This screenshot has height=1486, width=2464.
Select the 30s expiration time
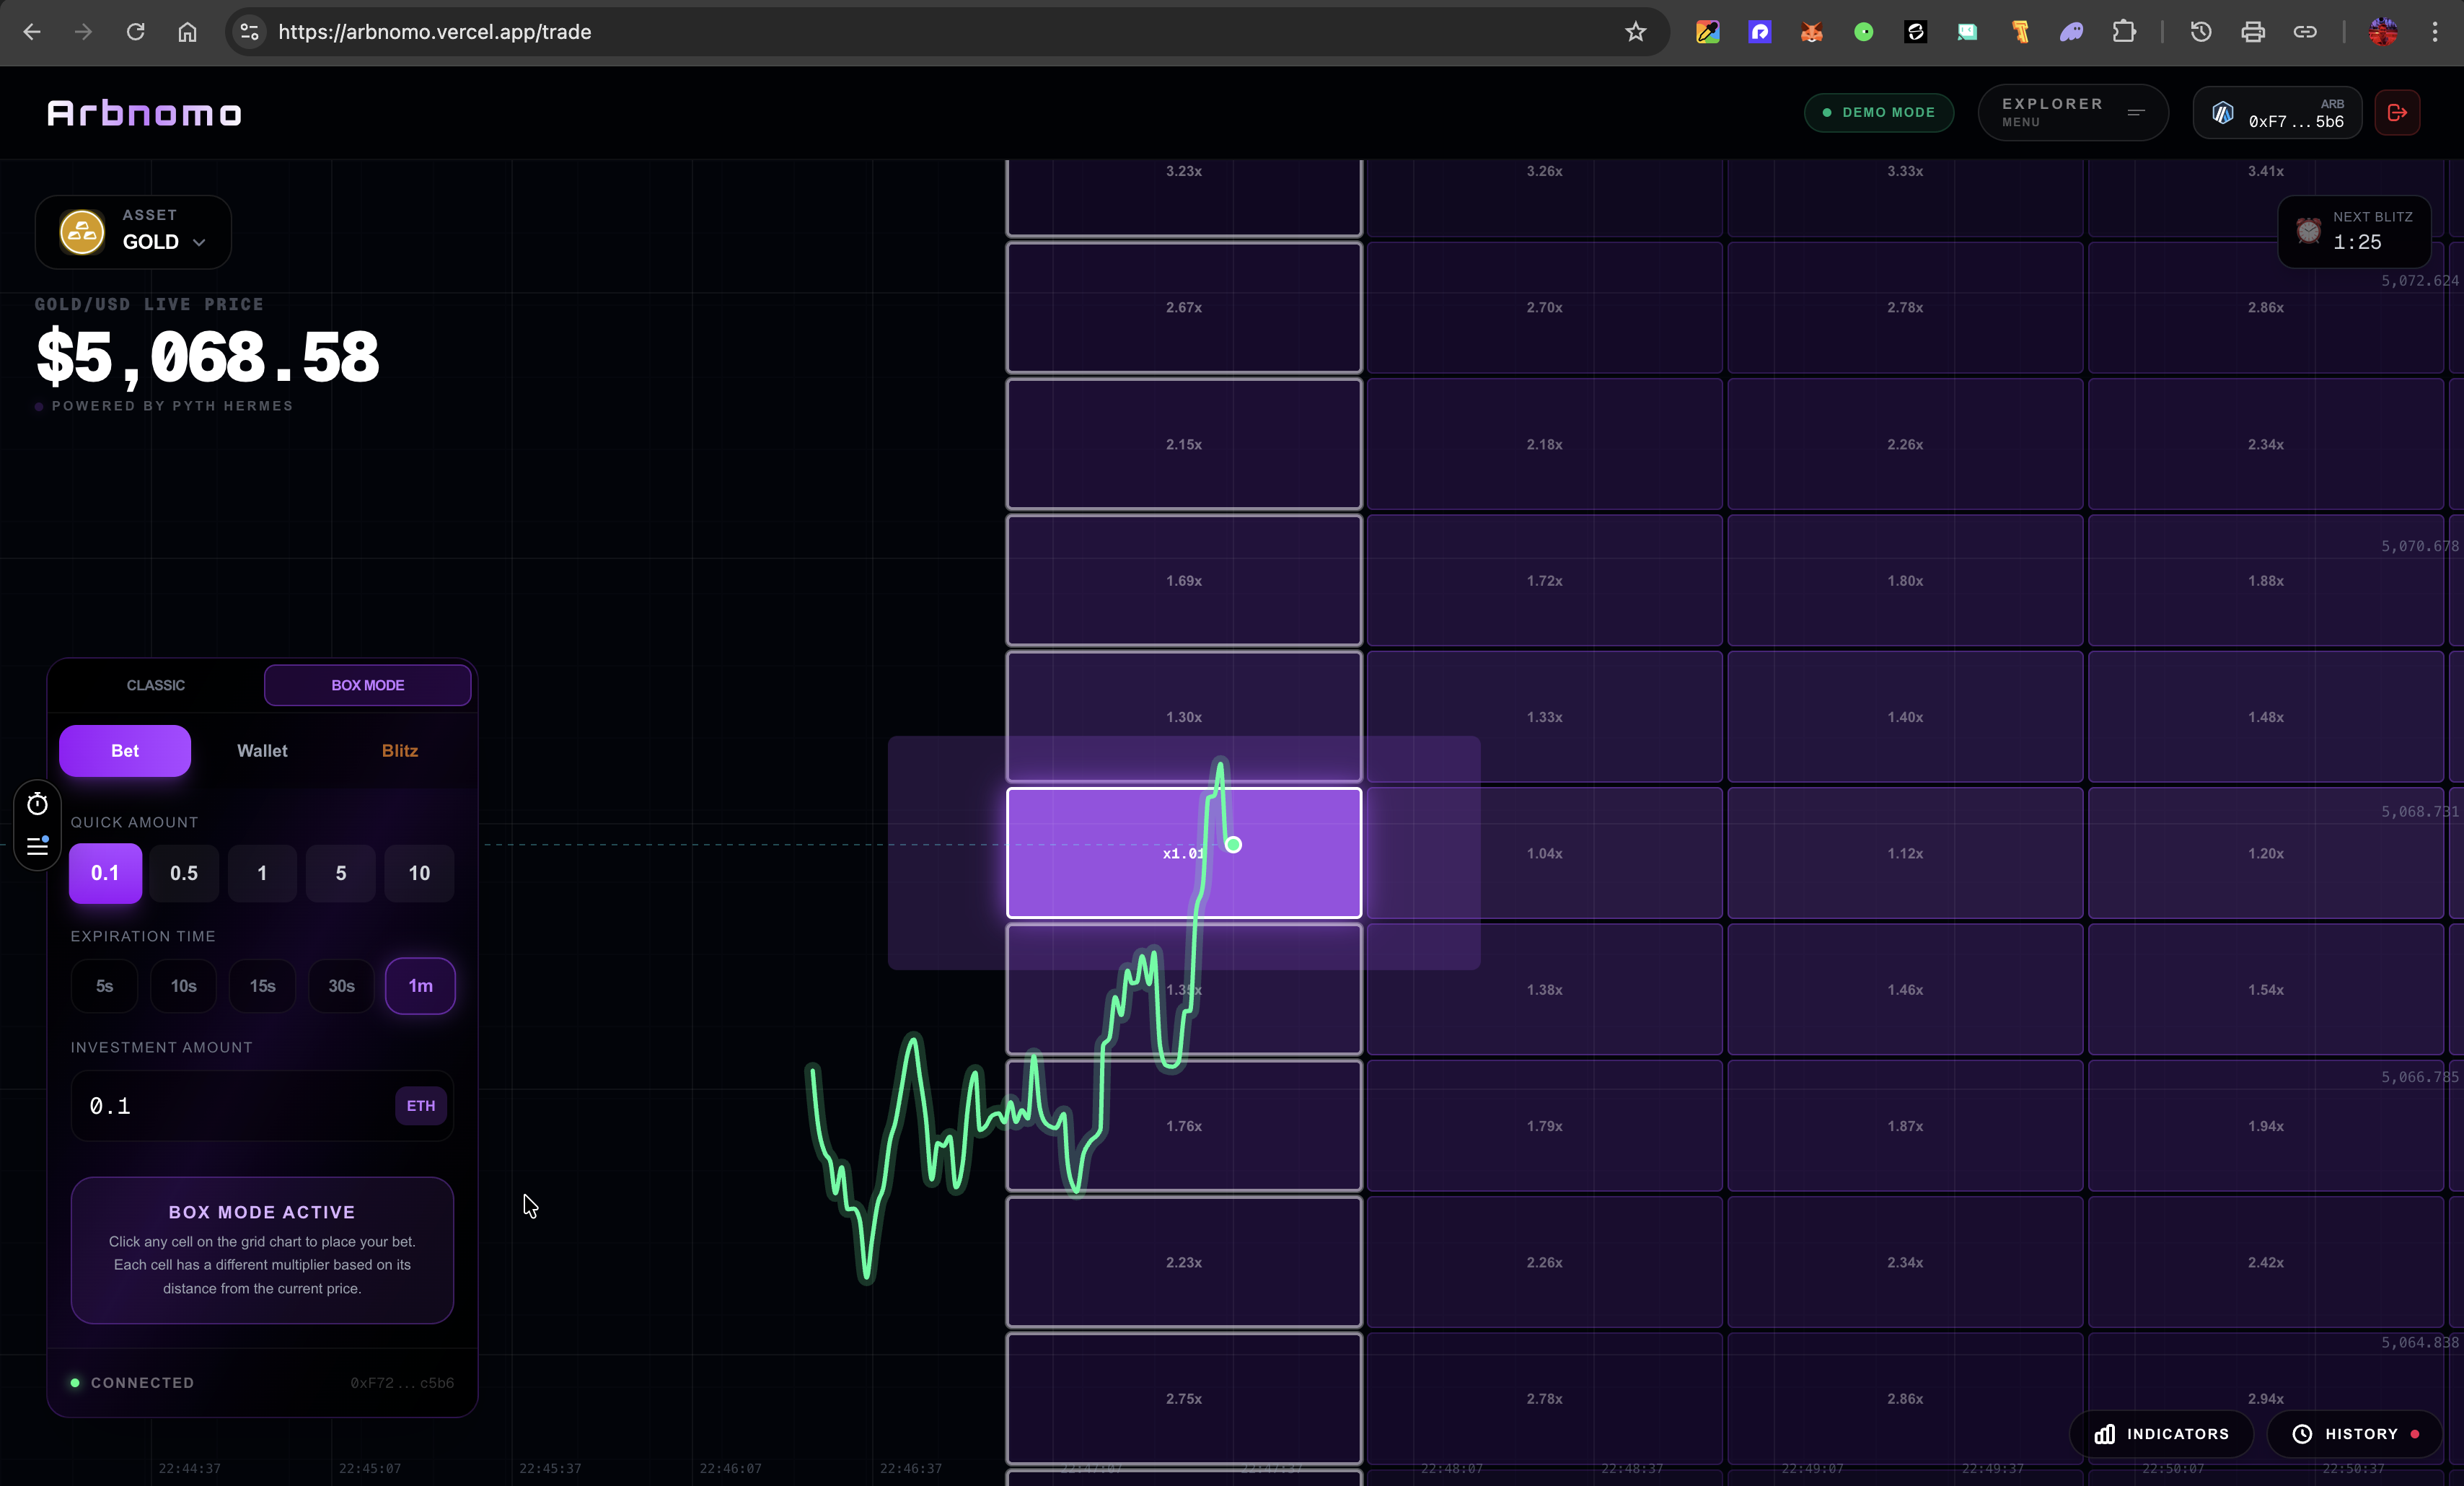click(341, 986)
